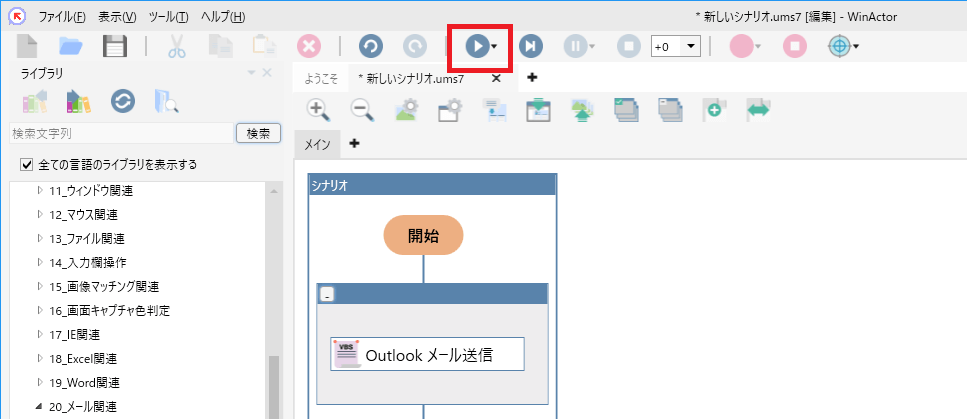Click the image with gear settings icon
This screenshot has width=967, height=419.
coord(406,110)
